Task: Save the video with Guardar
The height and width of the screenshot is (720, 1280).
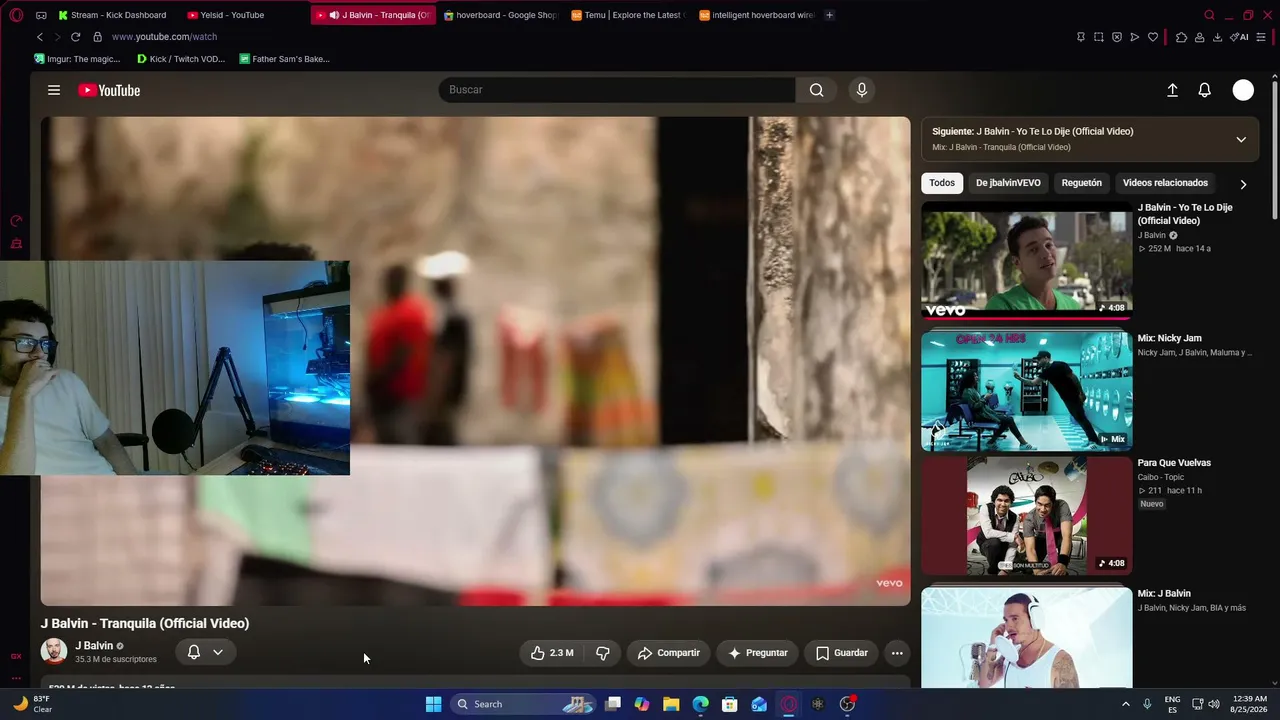Action: (x=841, y=653)
